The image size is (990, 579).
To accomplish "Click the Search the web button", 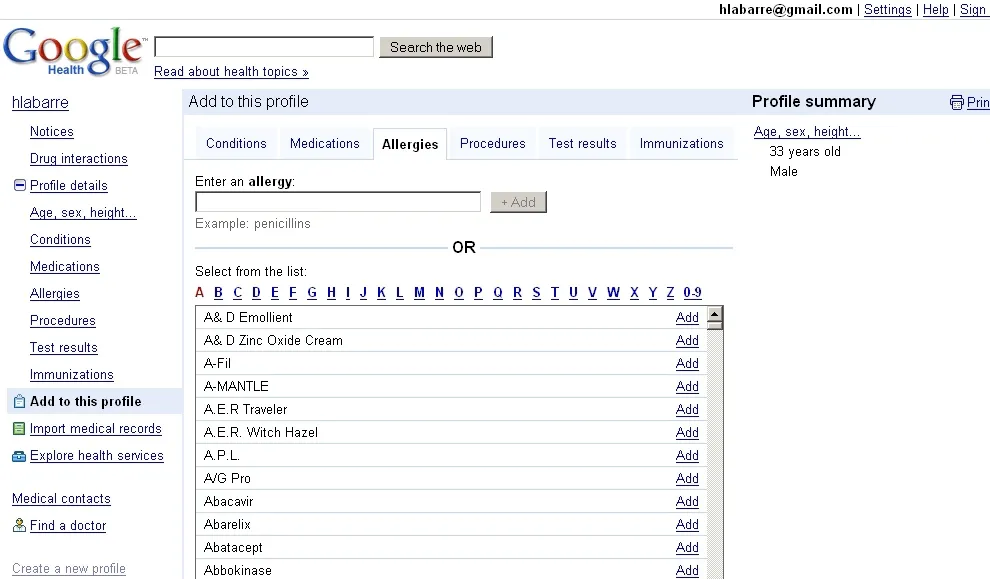I will tap(436, 47).
